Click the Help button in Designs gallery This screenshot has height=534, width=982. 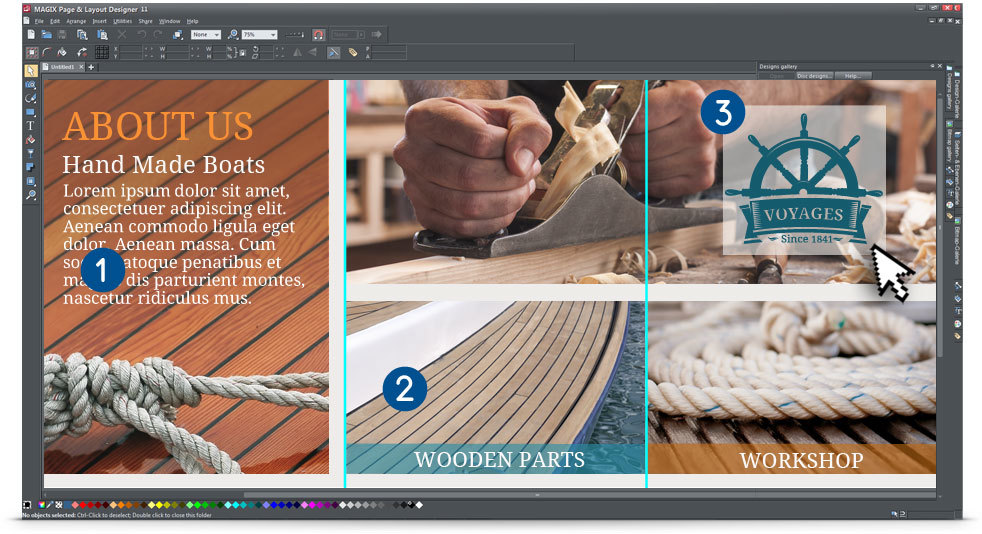853,76
